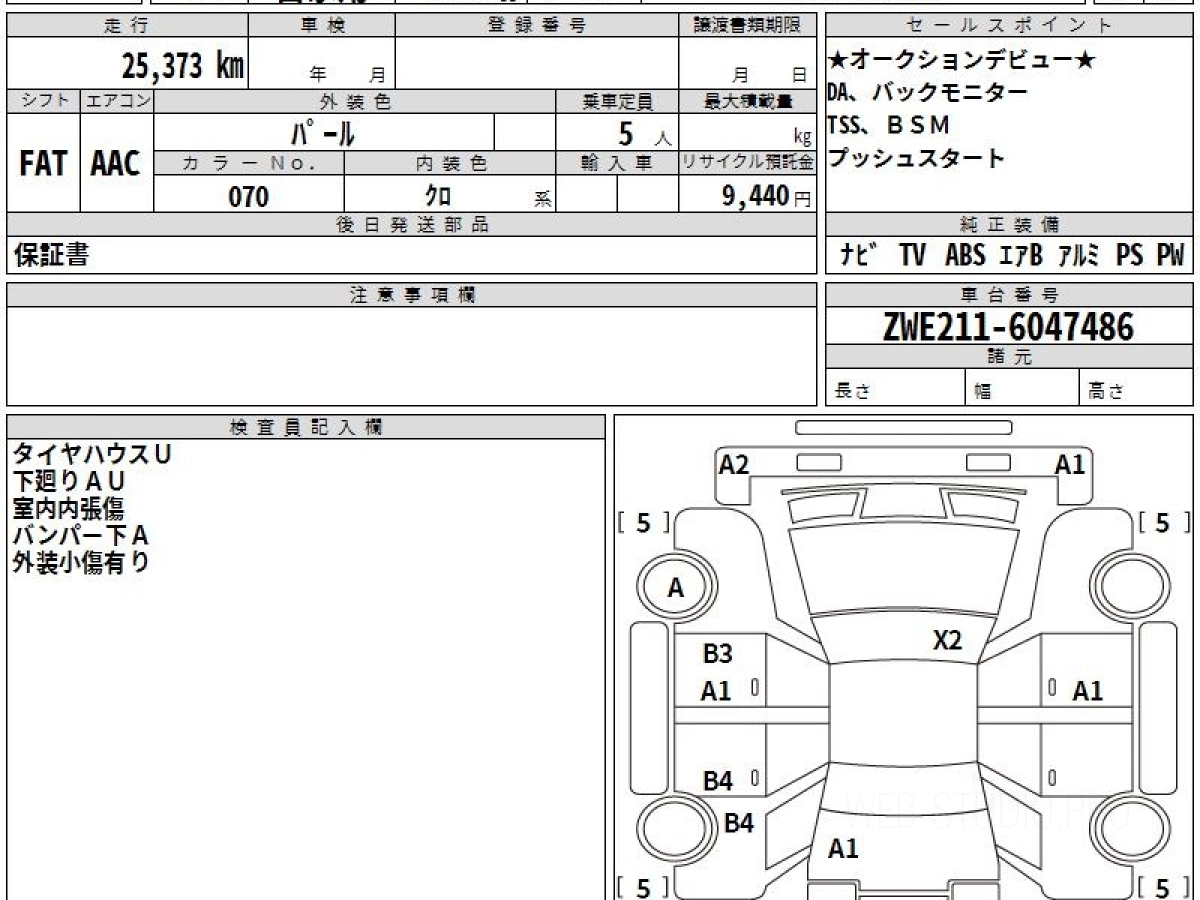Viewport: 1200px width, 900px height.
Task: Select the exterior color パール
Action: click(323, 132)
